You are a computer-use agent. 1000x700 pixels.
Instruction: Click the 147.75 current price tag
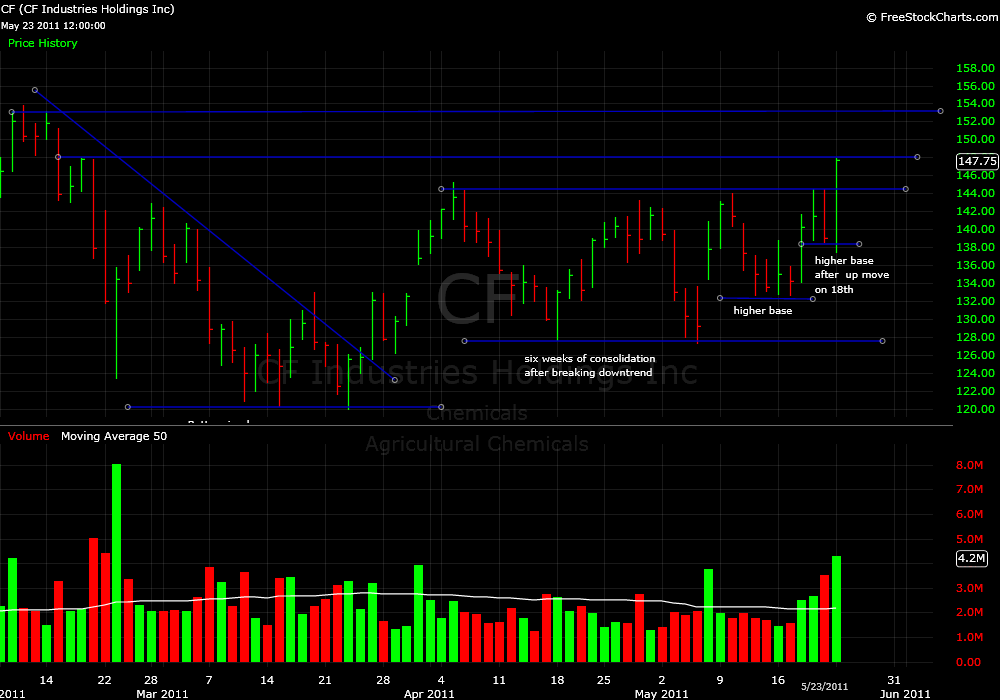pyautogui.click(x=977, y=161)
